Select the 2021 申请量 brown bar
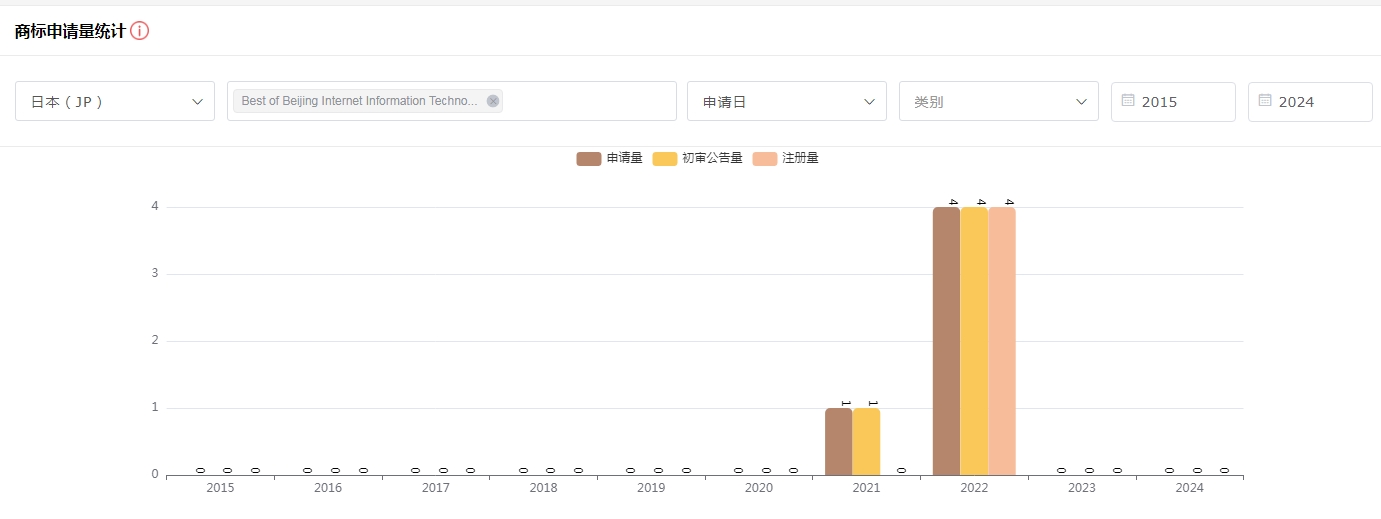The height and width of the screenshot is (519, 1381). [x=838, y=441]
